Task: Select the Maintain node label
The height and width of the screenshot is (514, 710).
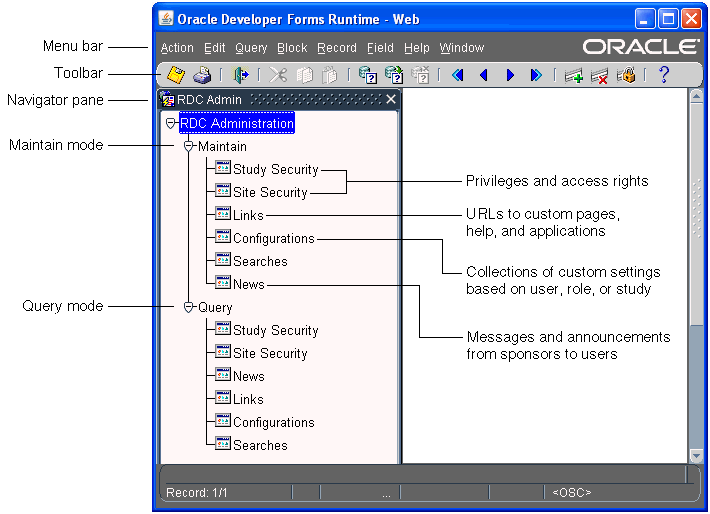Action: [222, 146]
